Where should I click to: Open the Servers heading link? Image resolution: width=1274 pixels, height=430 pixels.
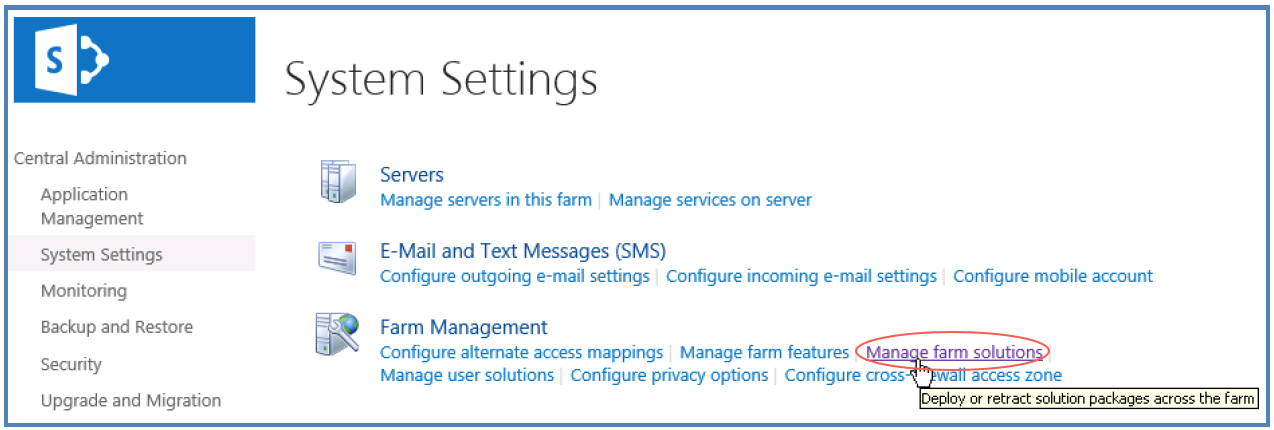click(x=411, y=175)
